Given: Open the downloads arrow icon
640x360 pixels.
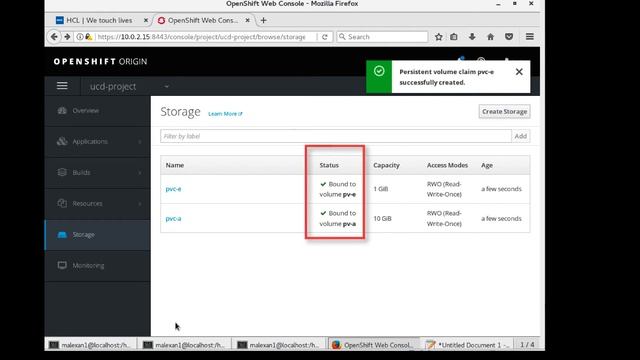Looking at the screenshot, I should click(x=472, y=37).
